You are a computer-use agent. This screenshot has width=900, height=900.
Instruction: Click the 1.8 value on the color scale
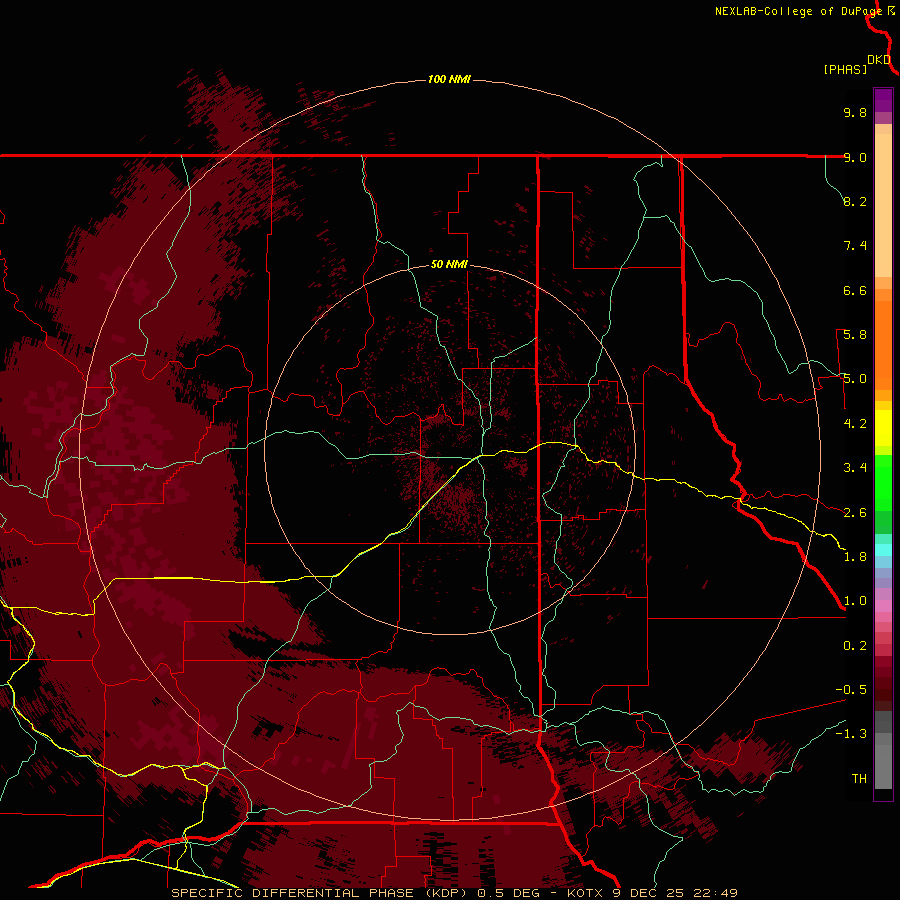click(x=855, y=557)
